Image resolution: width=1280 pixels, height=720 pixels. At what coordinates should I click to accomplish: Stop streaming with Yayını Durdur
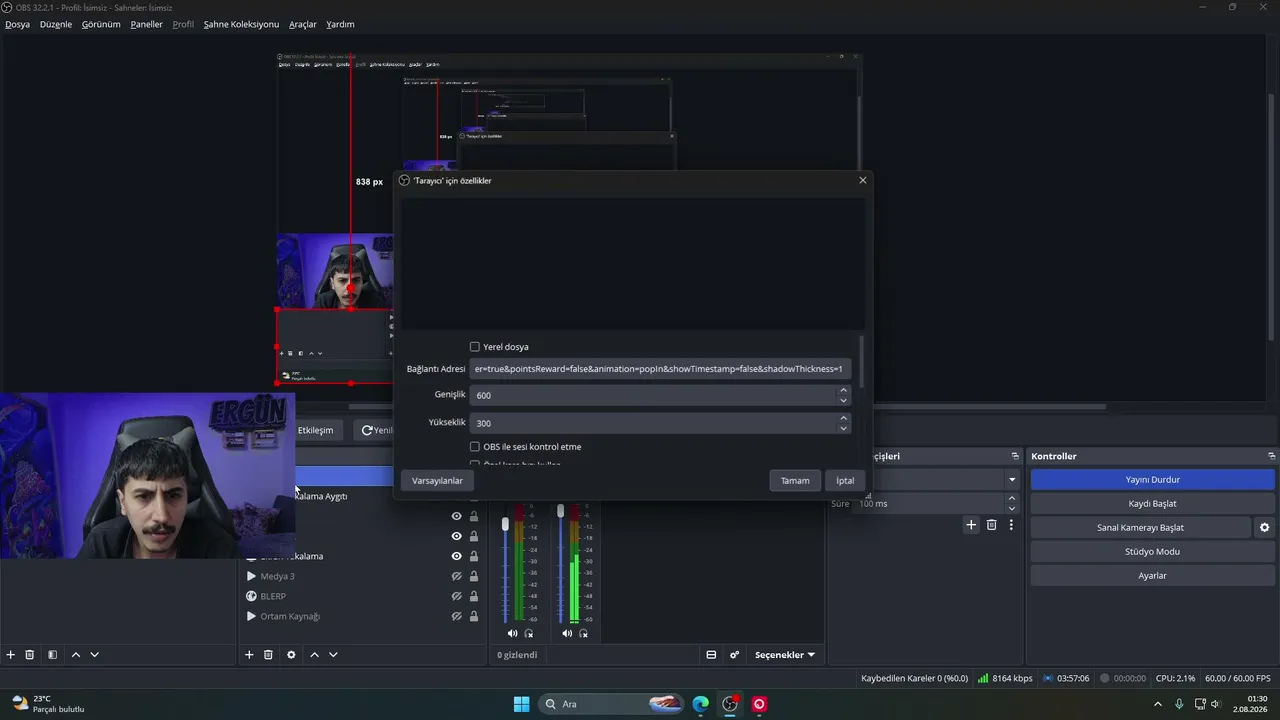(1152, 480)
